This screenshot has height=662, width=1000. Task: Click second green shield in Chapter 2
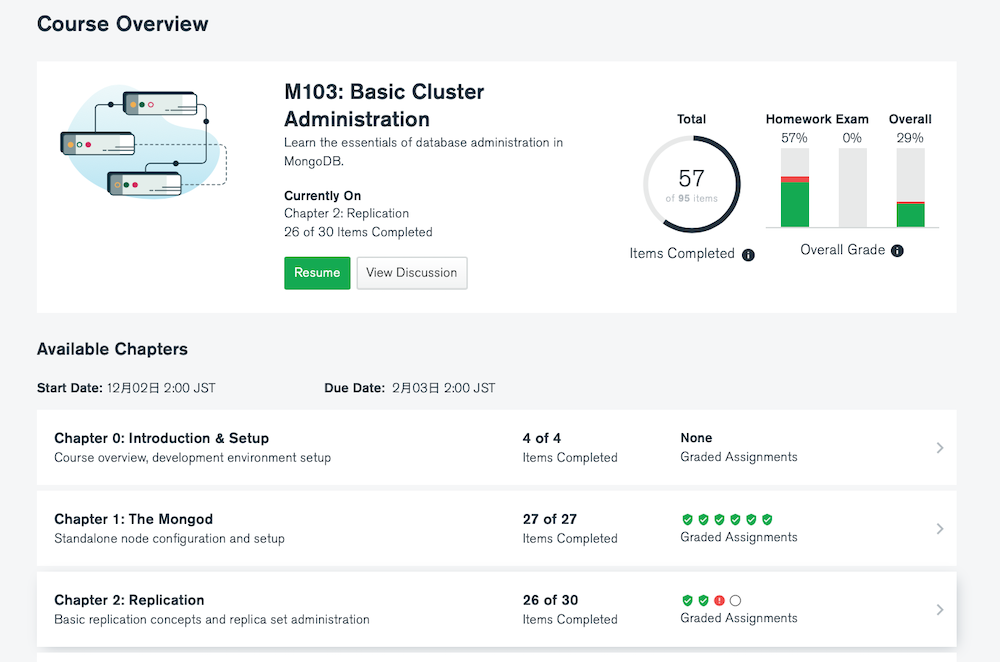703,600
